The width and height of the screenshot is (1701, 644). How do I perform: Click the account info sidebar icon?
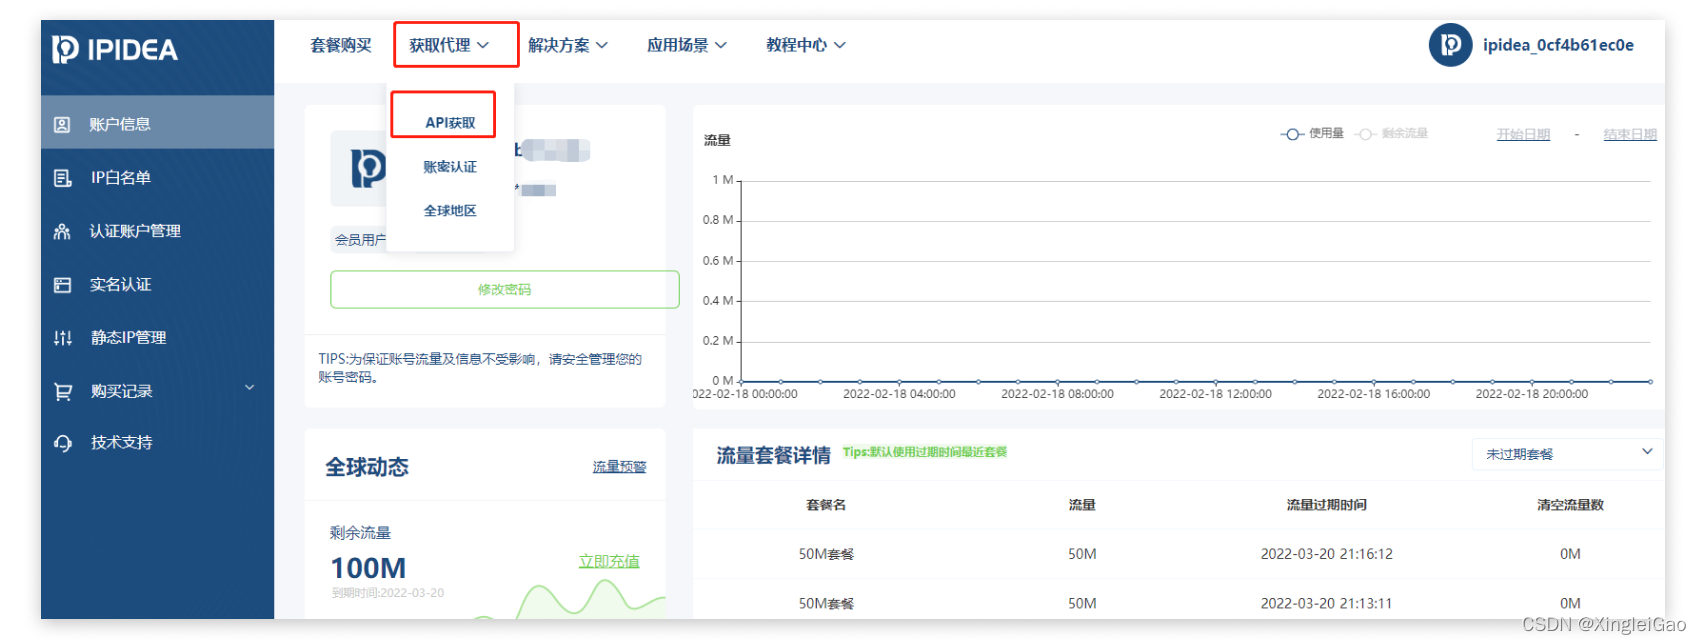pos(62,125)
